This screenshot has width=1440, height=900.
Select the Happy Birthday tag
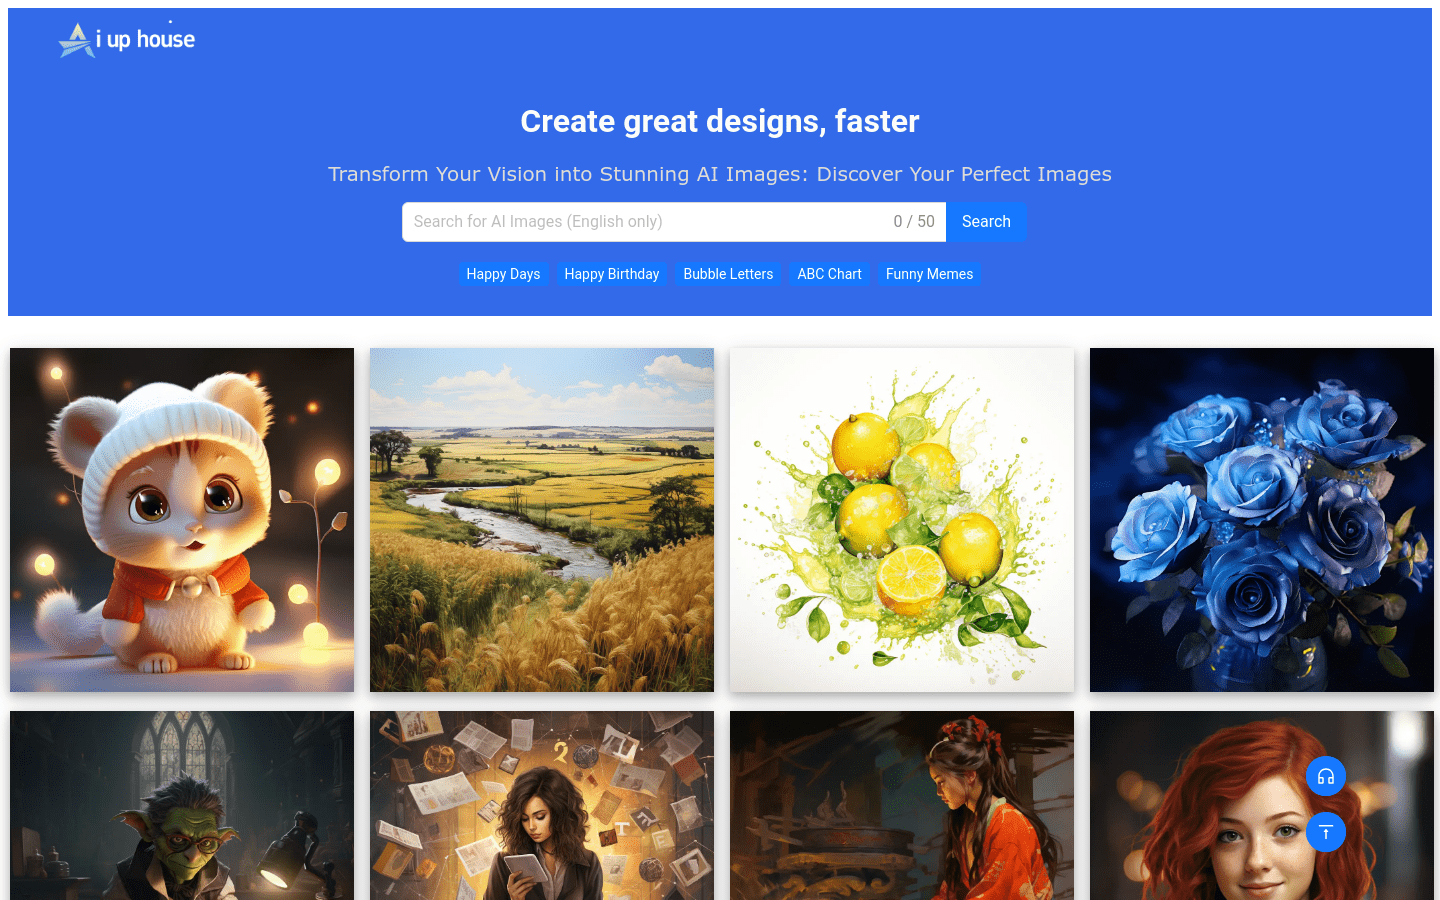click(612, 274)
